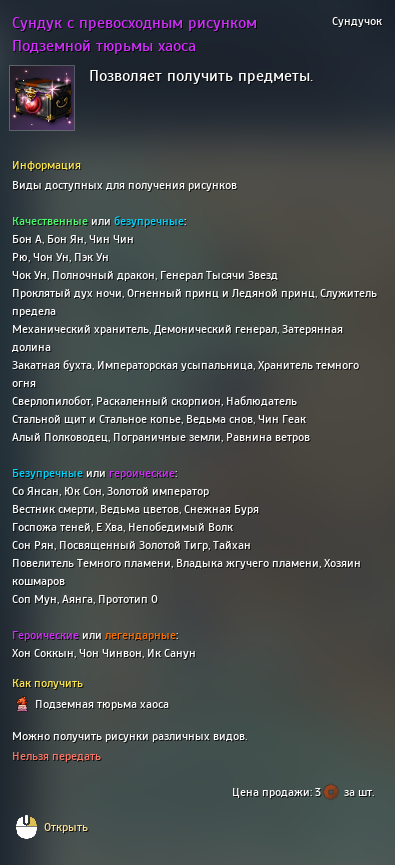Image resolution: width=395 pixels, height=865 pixels.
Task: Click the Позволяет получить предметы description
Action: [201, 77]
